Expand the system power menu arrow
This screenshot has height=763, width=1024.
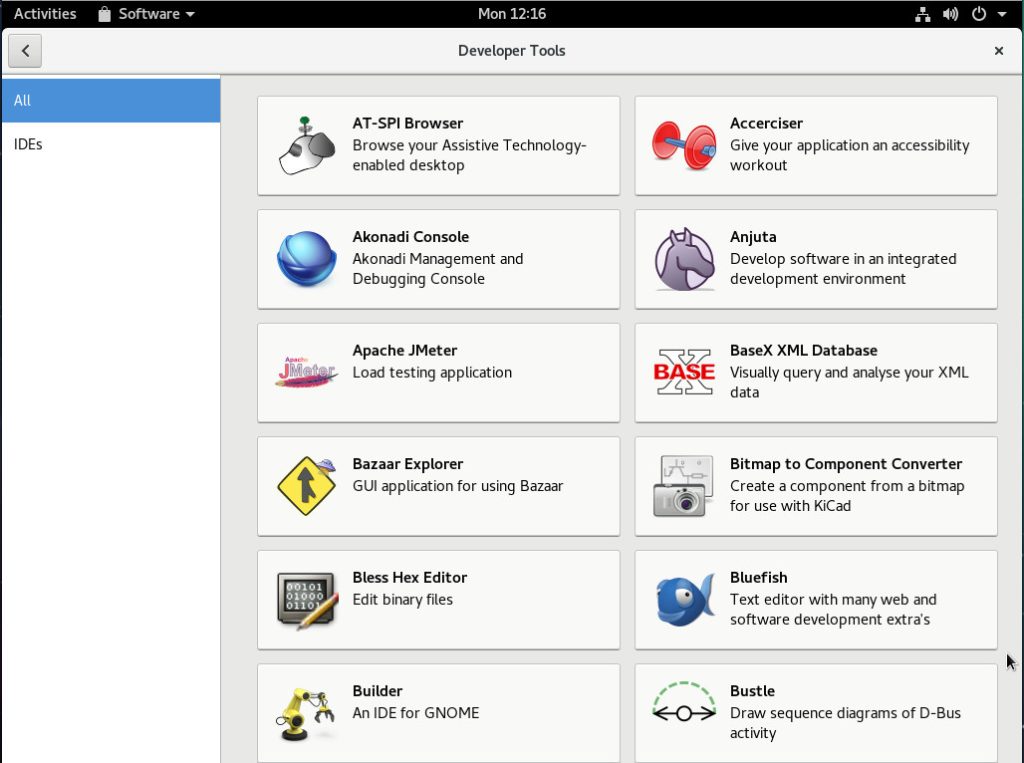click(x=1002, y=14)
